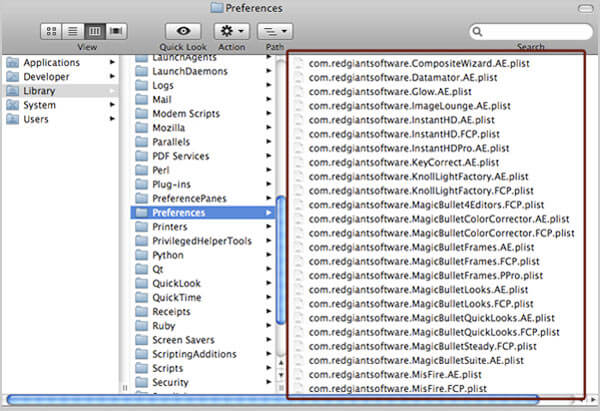Click the MagicBulletSuite.AE.plist file
Screen dimensions: 600x411
point(415,359)
